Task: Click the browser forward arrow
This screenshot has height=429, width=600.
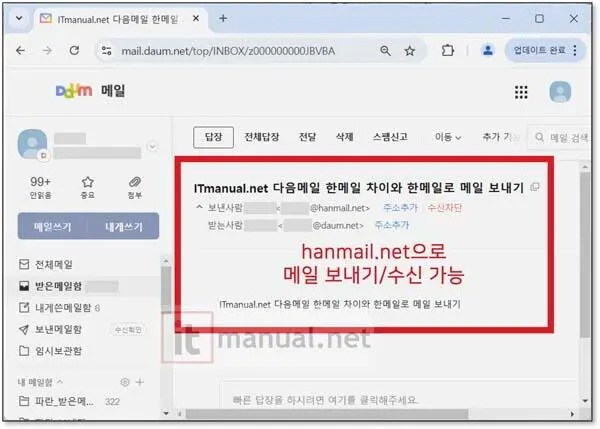Action: click(x=47, y=50)
